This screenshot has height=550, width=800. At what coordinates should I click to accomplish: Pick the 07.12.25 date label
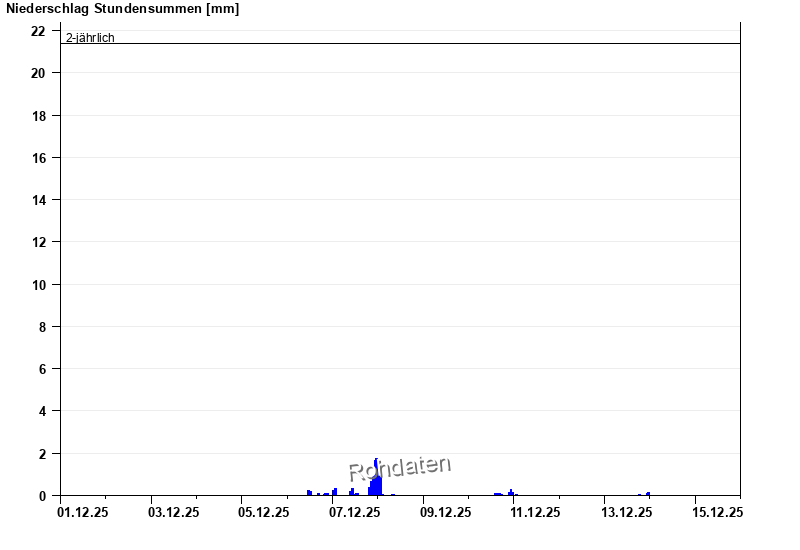(354, 513)
